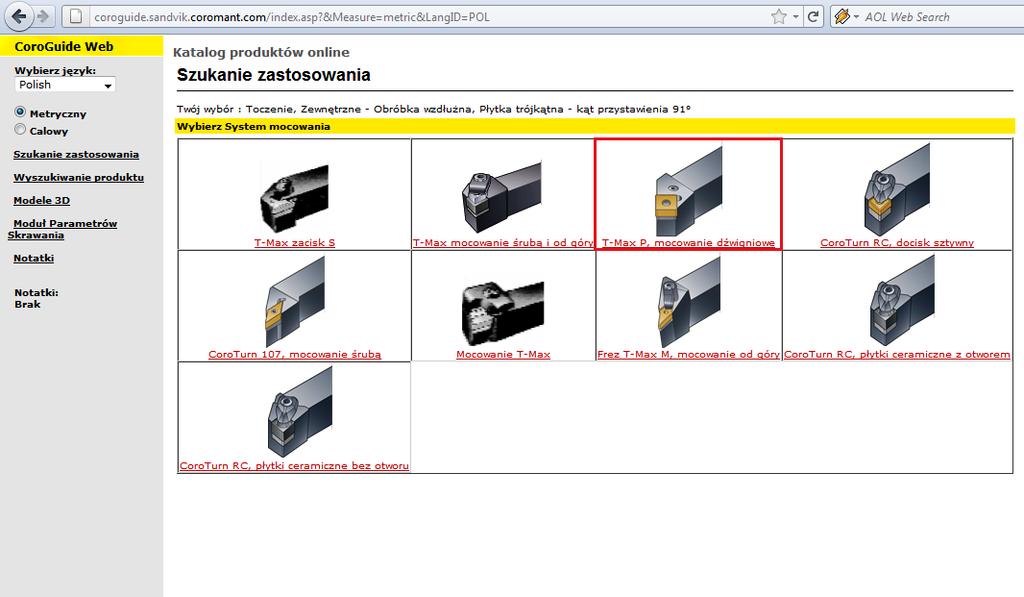Image resolution: width=1024 pixels, height=597 pixels.
Task: Select the Calowy radio button
Action: pyautogui.click(x=20, y=129)
